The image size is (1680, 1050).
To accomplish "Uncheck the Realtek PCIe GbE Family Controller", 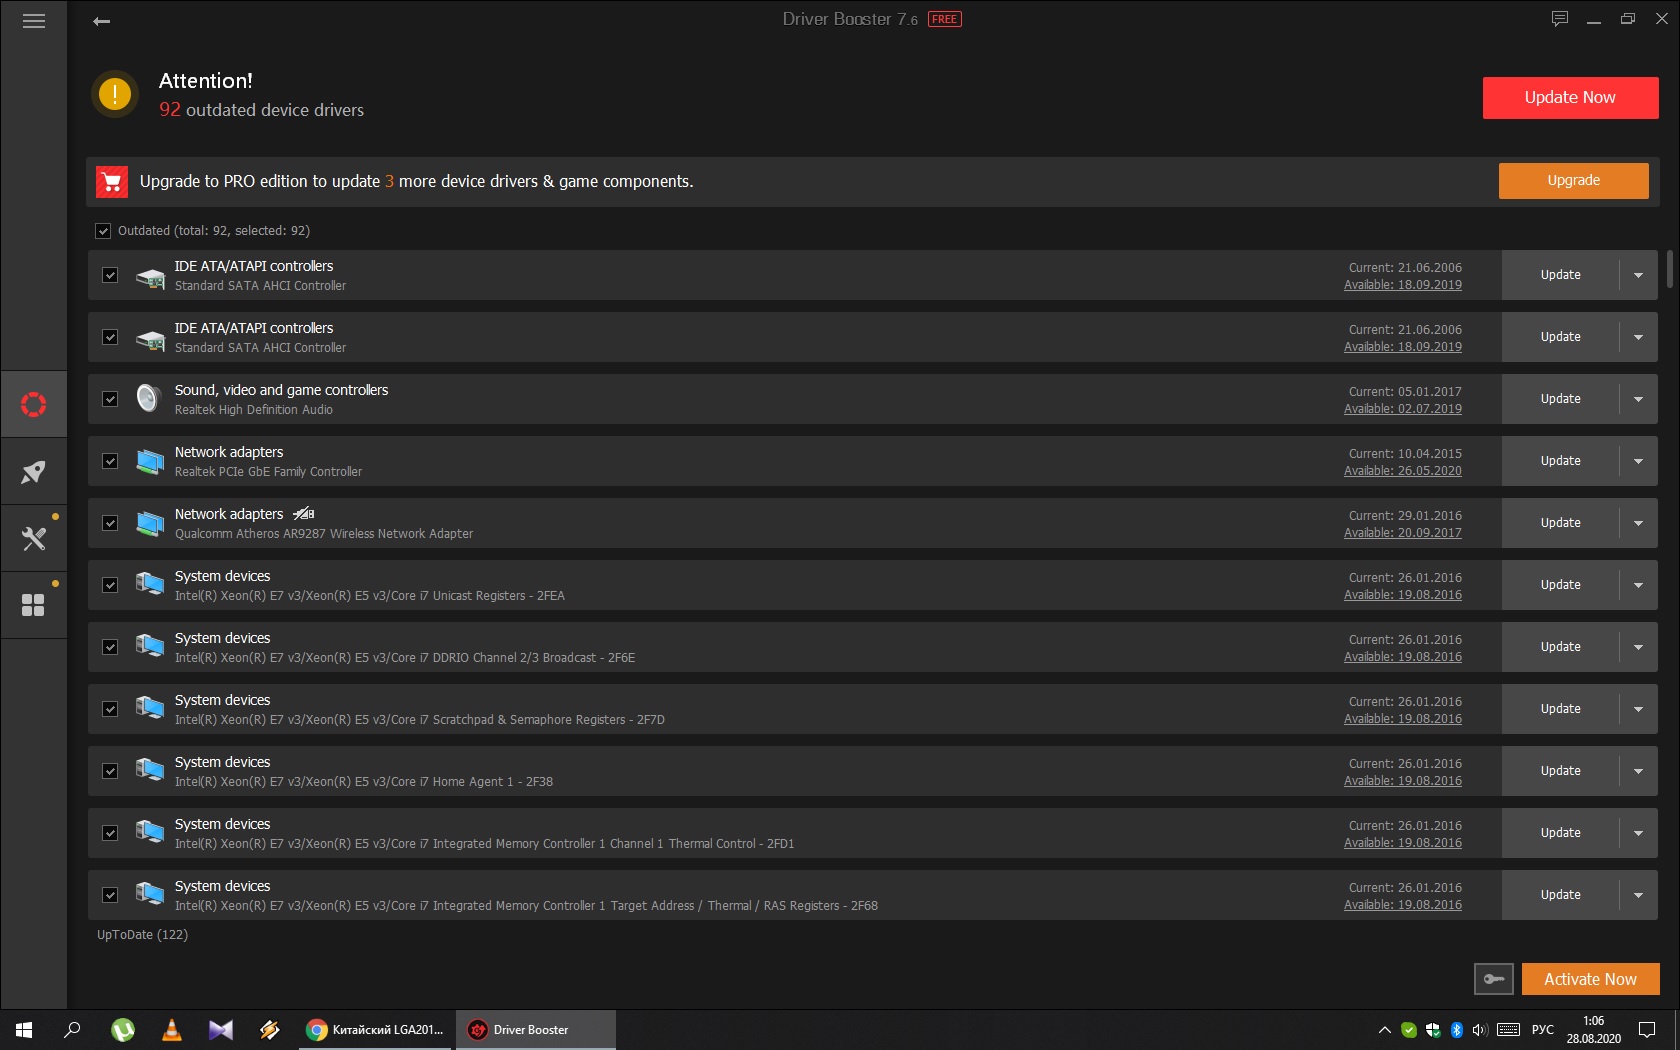I will point(110,461).
